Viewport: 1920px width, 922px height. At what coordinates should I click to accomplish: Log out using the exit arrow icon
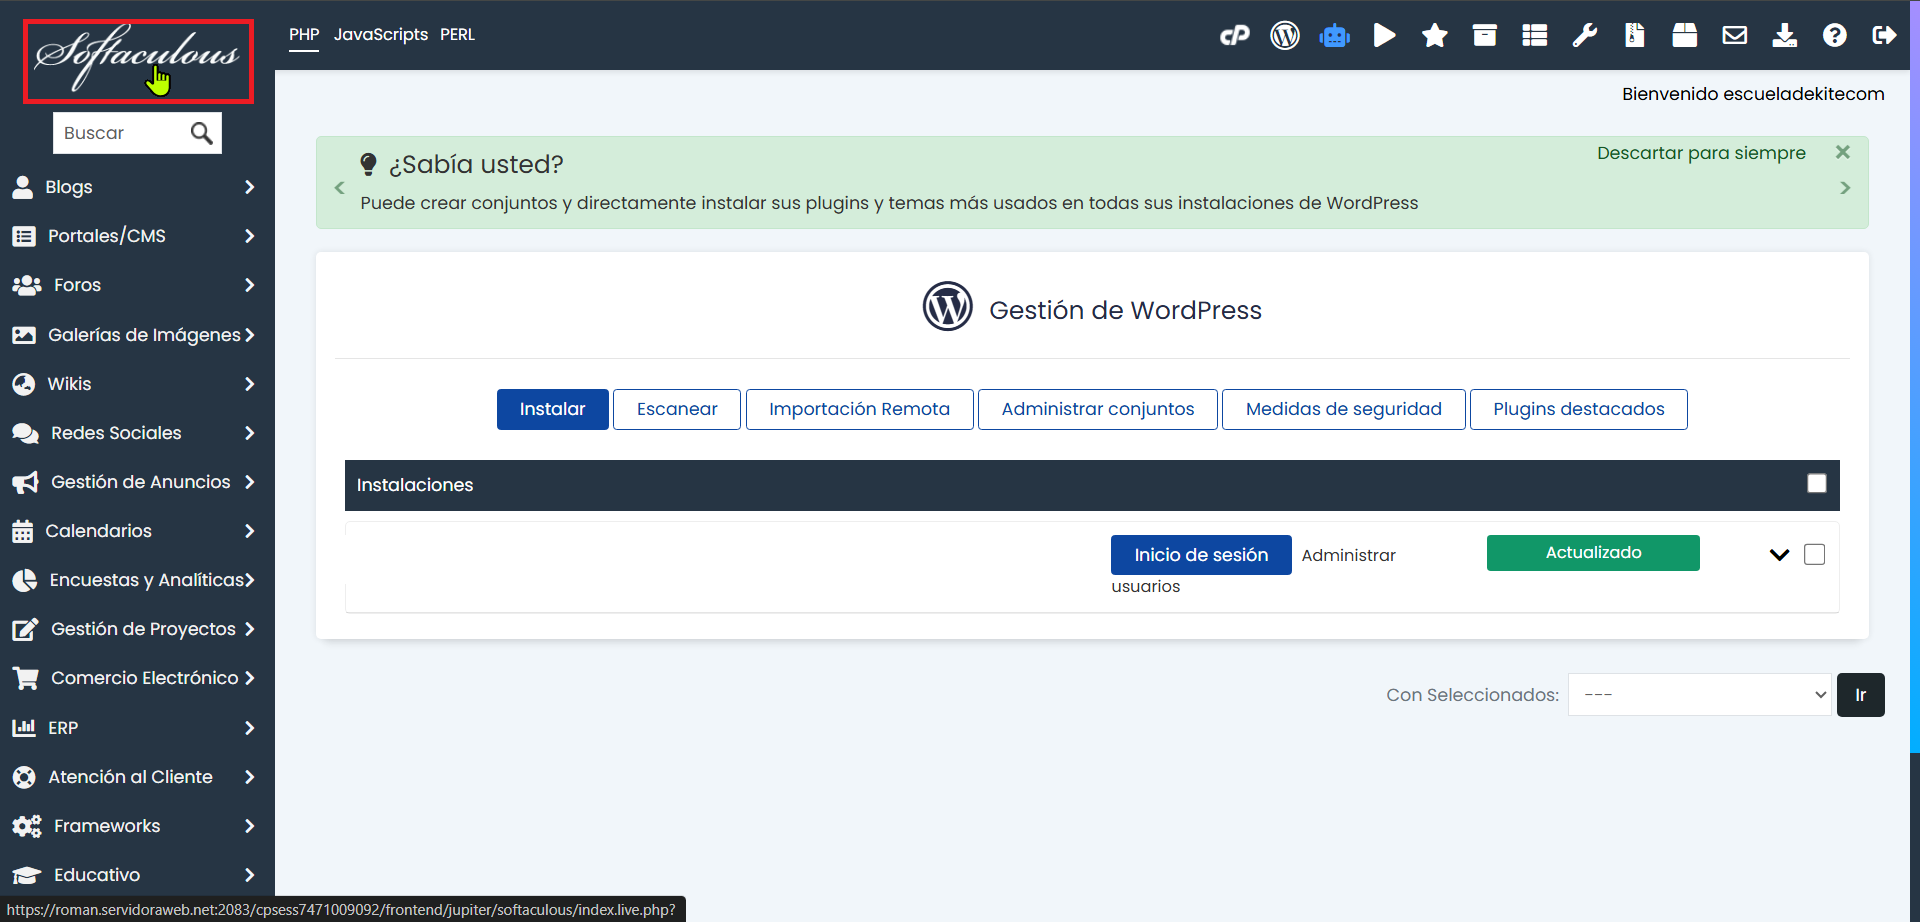[x=1885, y=36]
